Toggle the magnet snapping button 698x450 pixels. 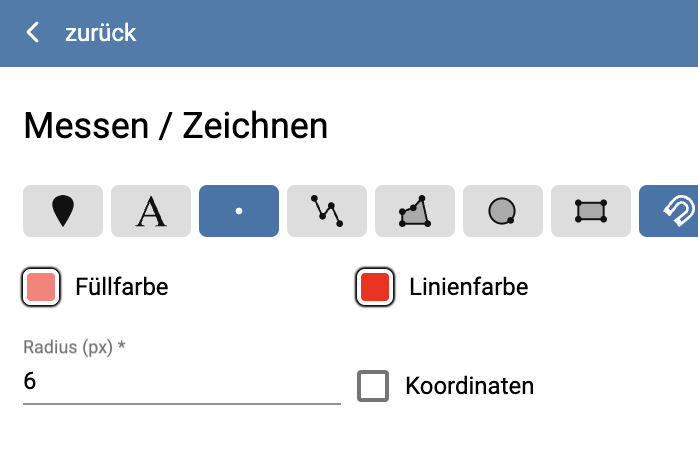(670, 211)
